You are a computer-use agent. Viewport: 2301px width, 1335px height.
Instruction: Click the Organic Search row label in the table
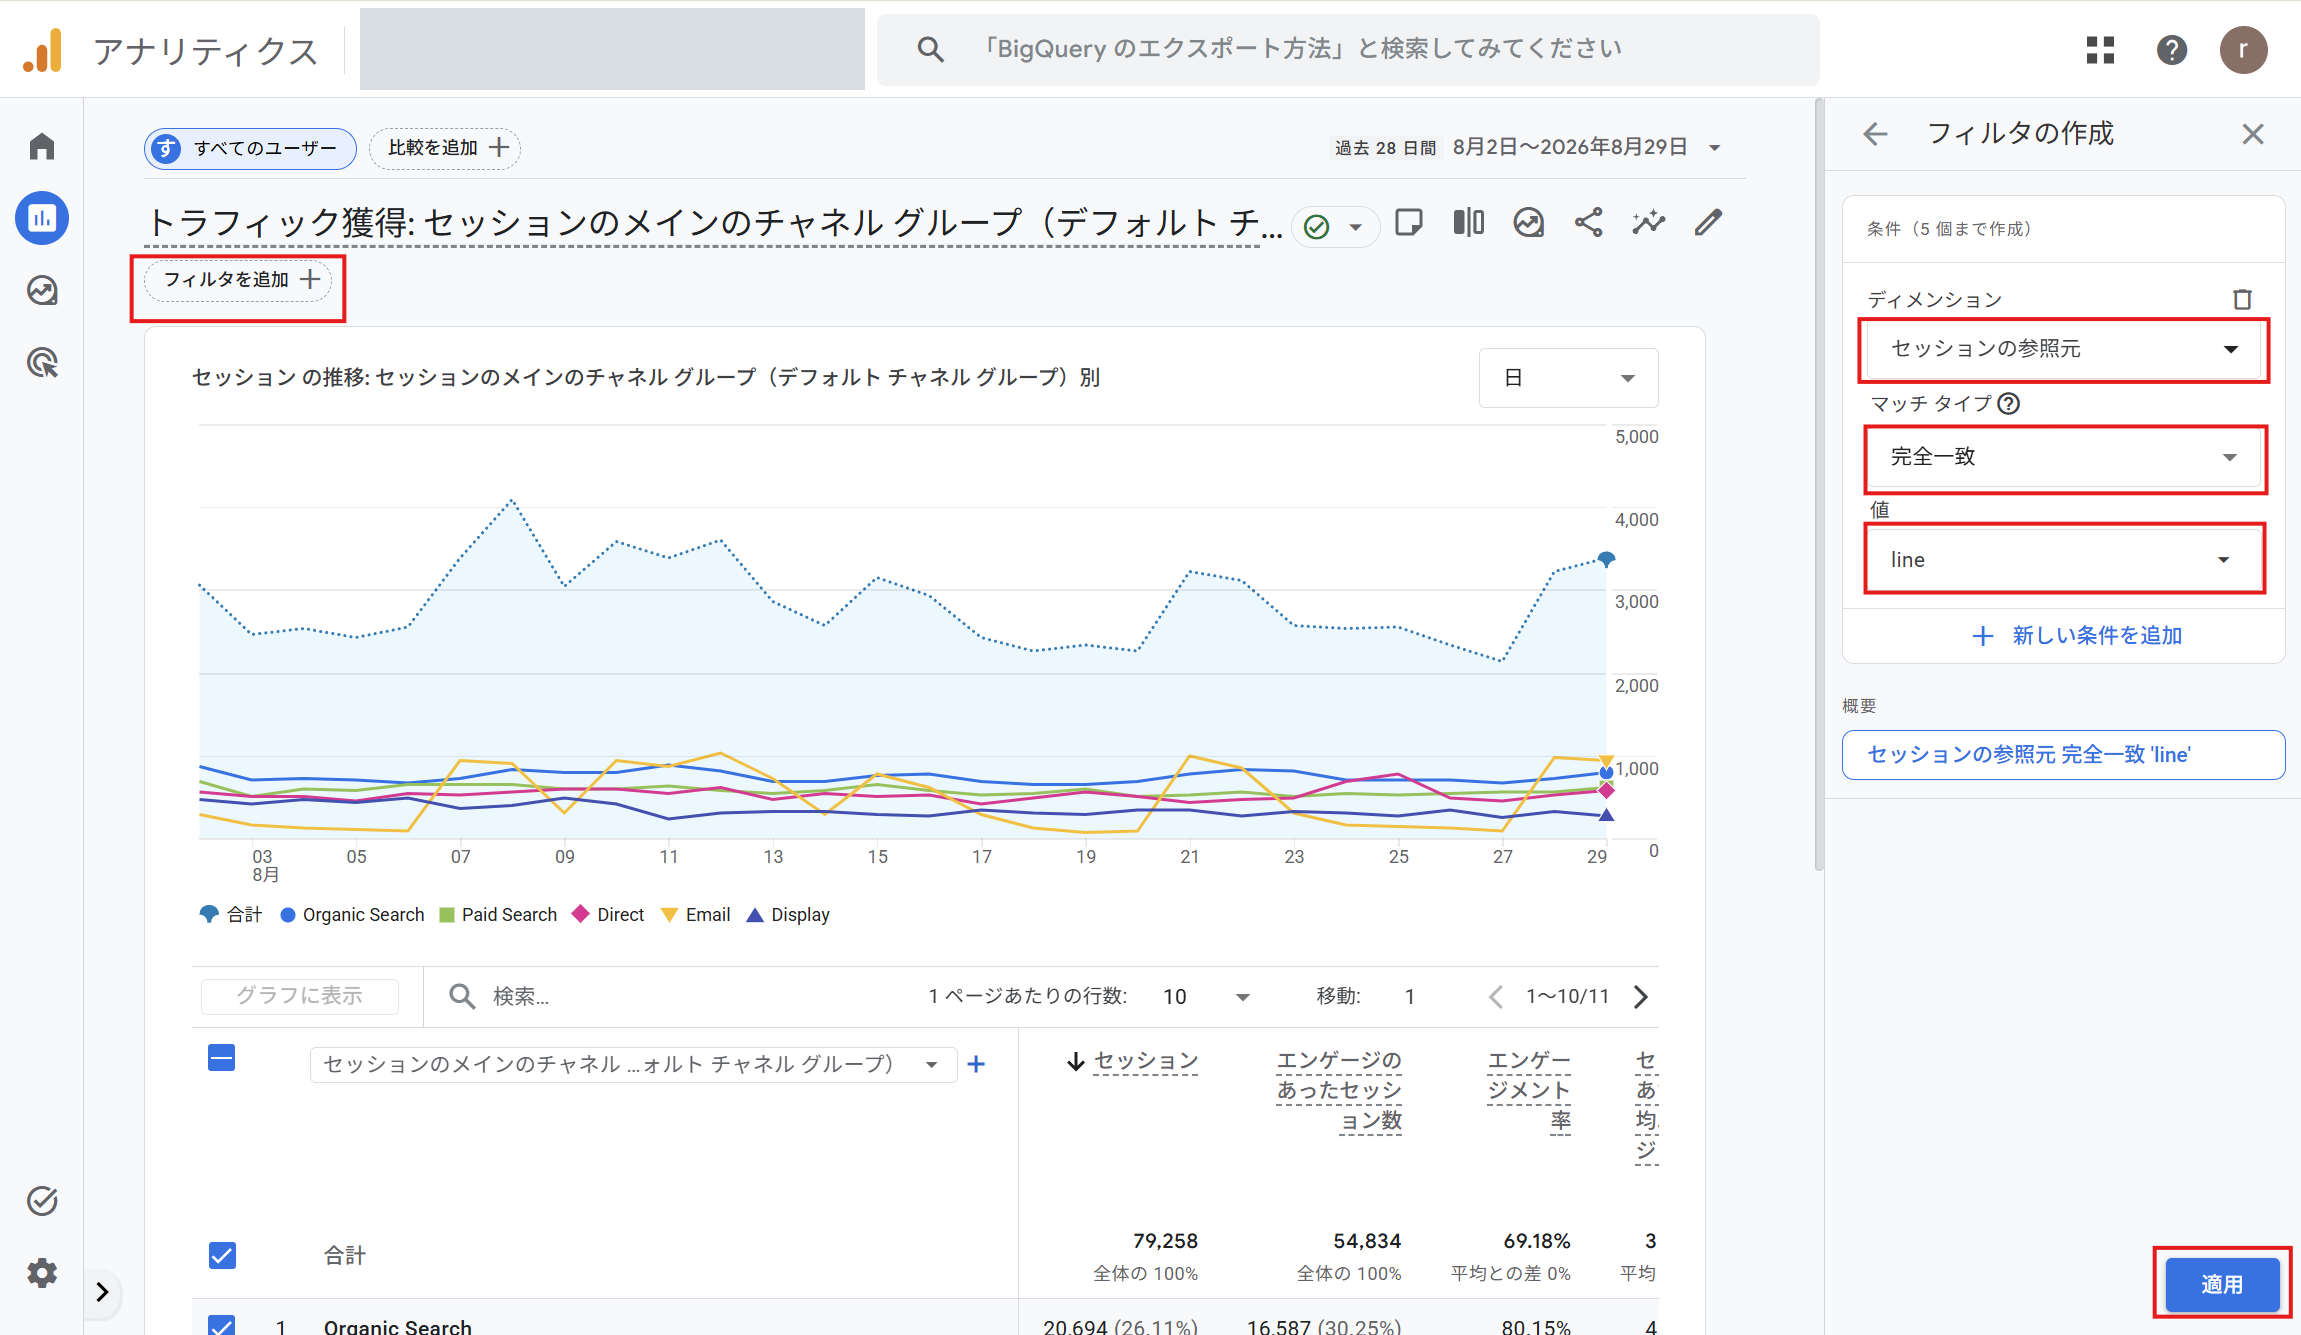click(397, 1326)
